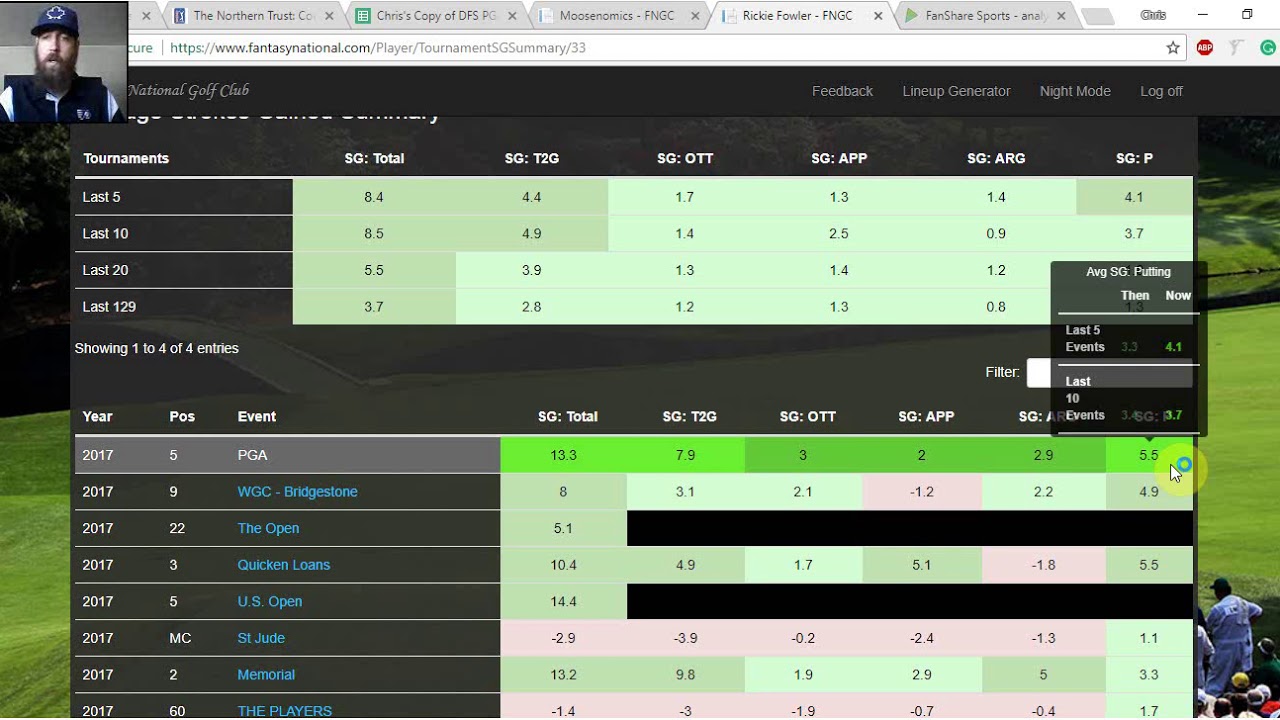The image size is (1280, 720).
Task: Sort summary table by SG: APP
Action: point(839,158)
